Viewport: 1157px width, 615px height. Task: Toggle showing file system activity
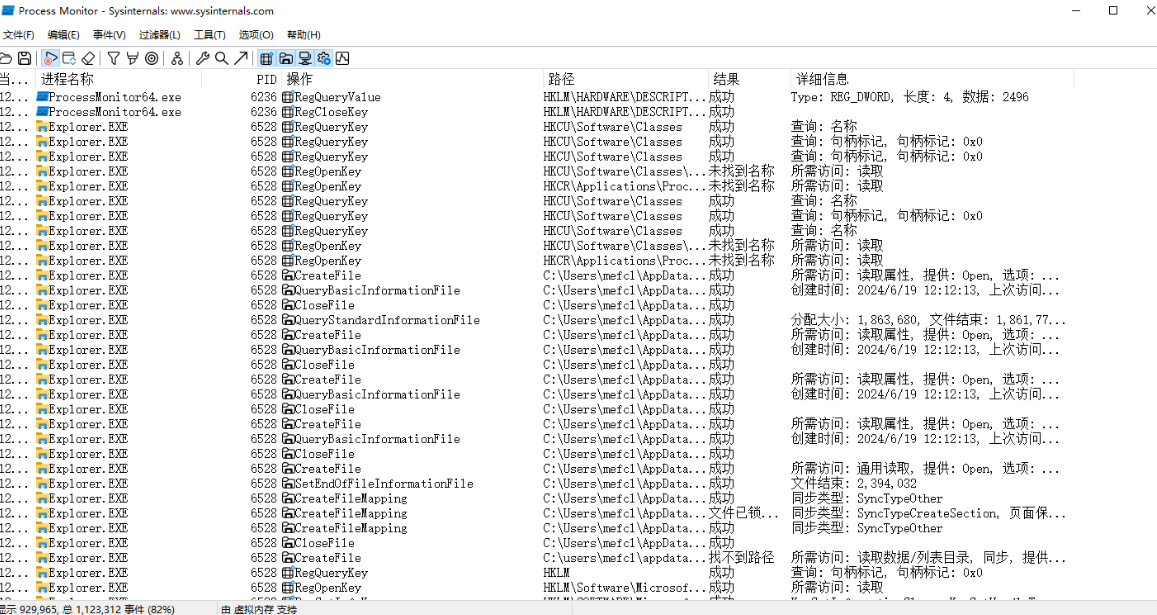(286, 58)
